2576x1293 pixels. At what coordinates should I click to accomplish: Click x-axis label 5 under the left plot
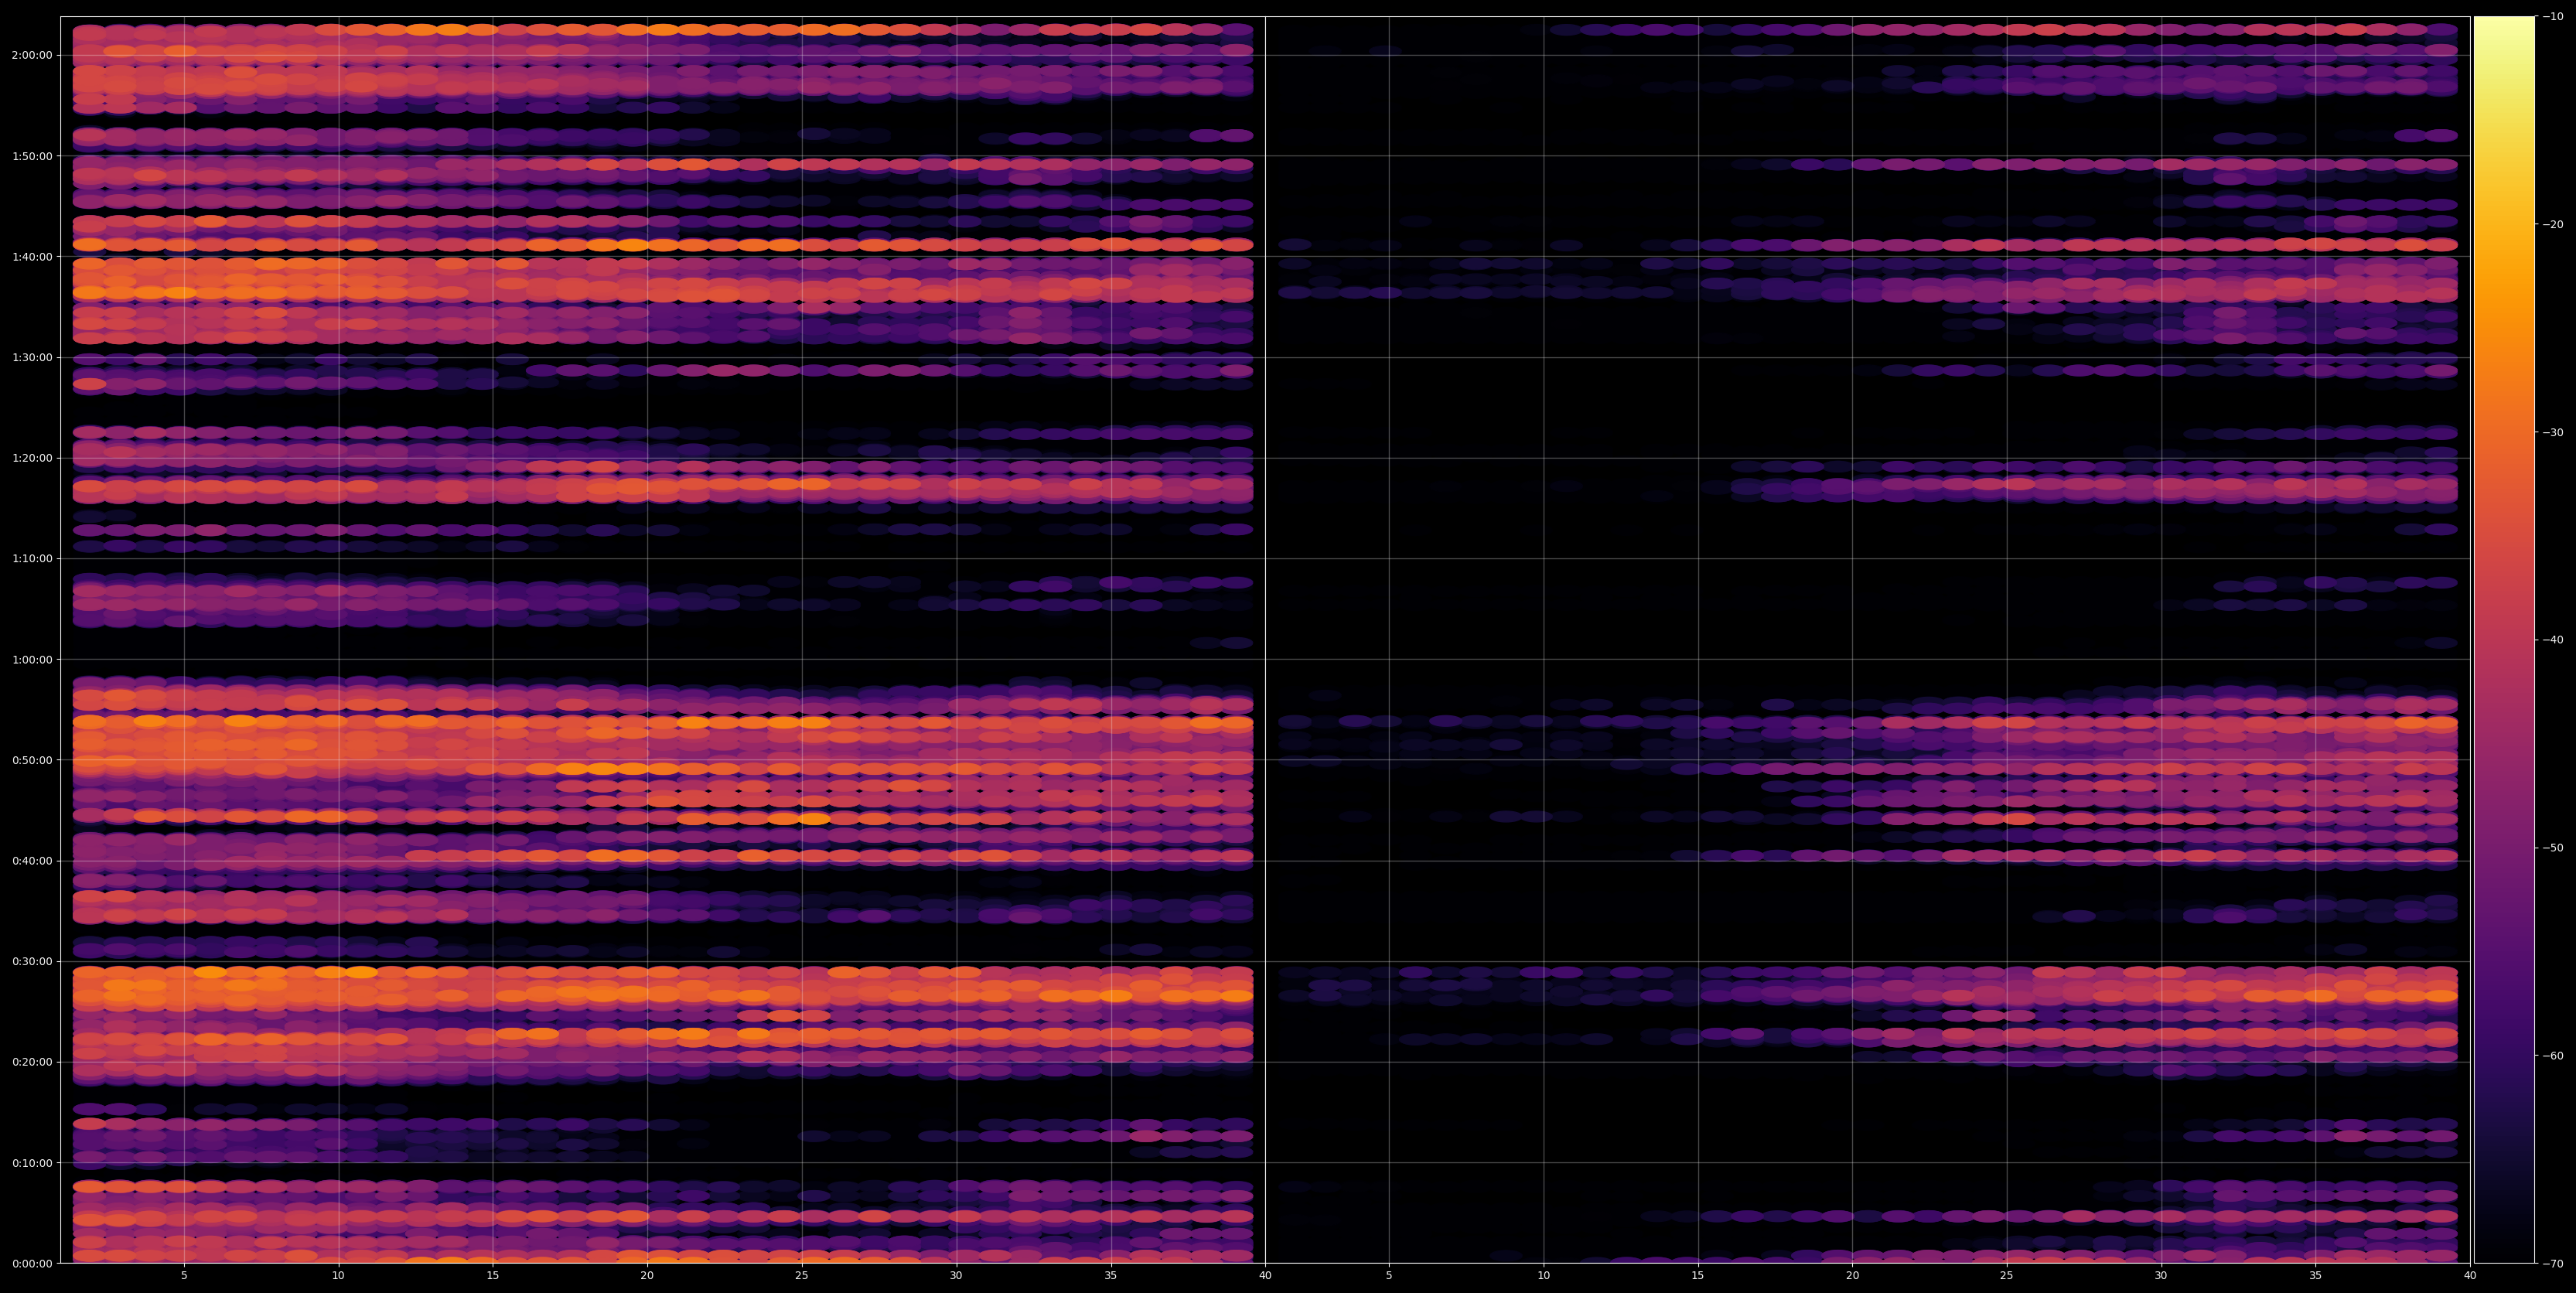(x=184, y=1276)
